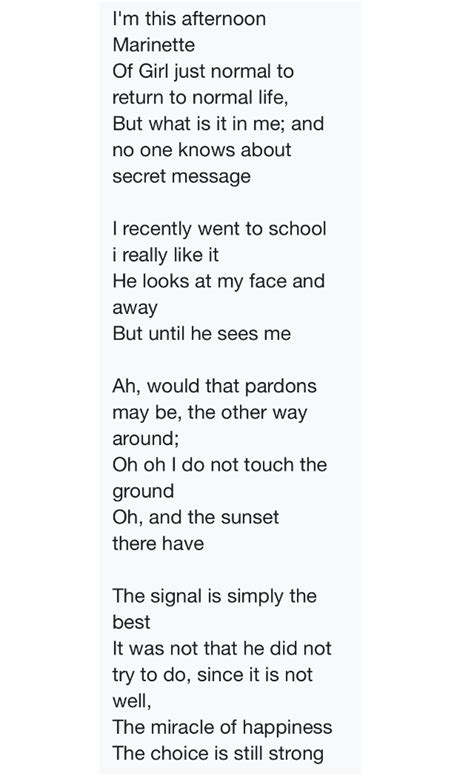The width and height of the screenshot is (474, 776).
Task: Click the line "I recently went to school"
Action: coord(219,229)
